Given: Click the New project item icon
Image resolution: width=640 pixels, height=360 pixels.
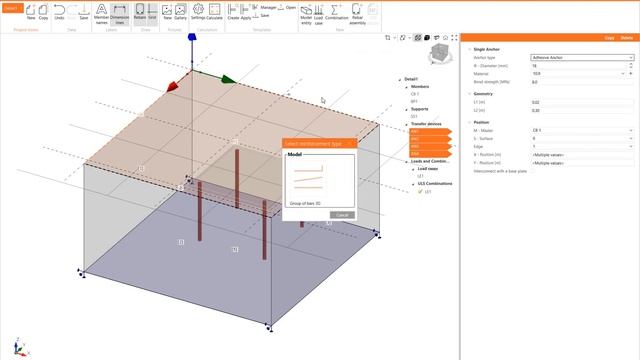Looking at the screenshot, I should pyautogui.click(x=31, y=11).
